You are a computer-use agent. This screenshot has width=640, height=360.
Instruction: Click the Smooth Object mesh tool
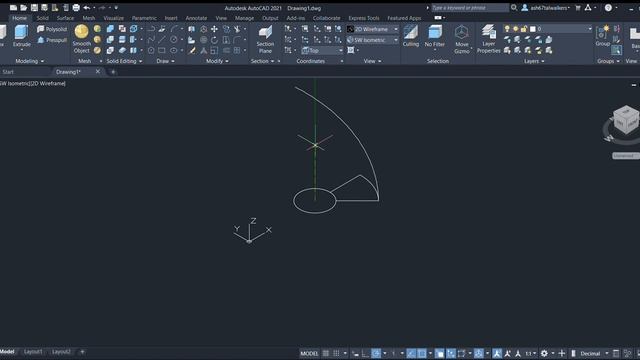(x=82, y=39)
